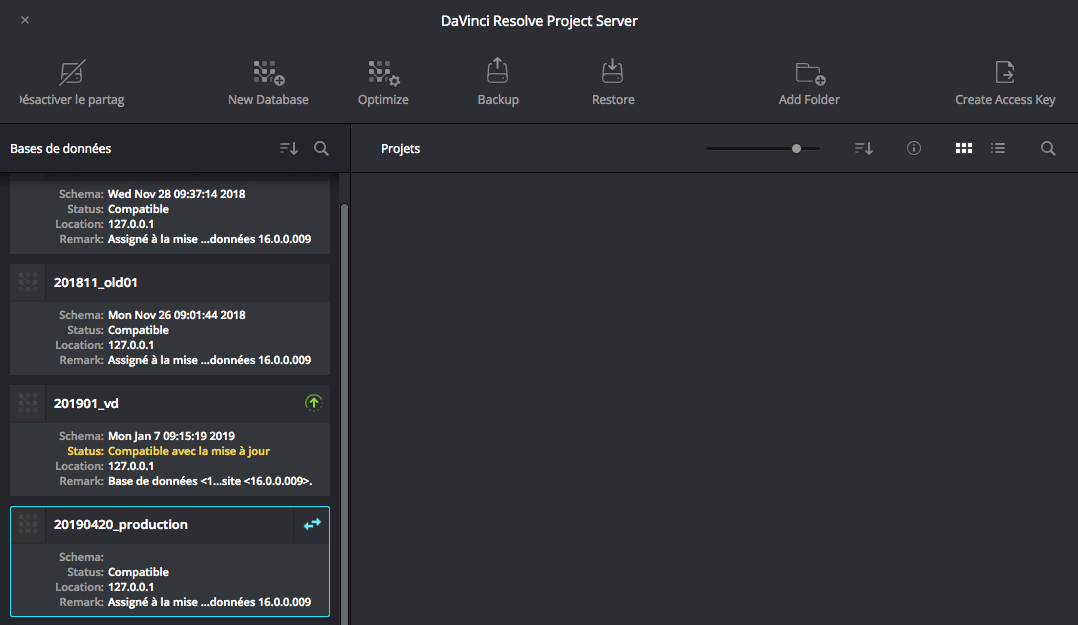
Task: Click the Backup icon
Action: 498,72
